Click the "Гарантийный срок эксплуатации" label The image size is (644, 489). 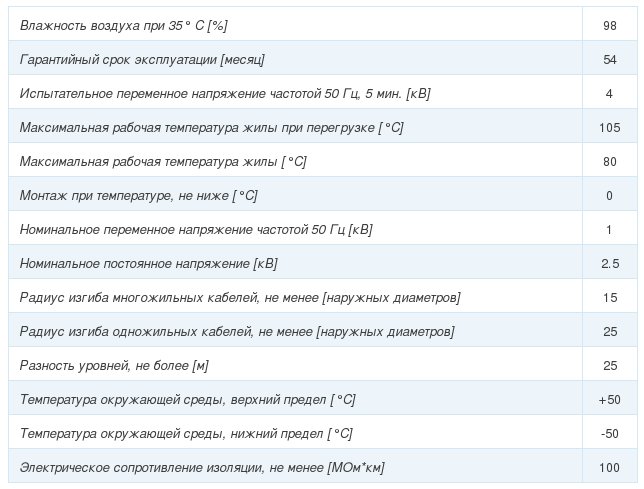pyautogui.click(x=143, y=60)
